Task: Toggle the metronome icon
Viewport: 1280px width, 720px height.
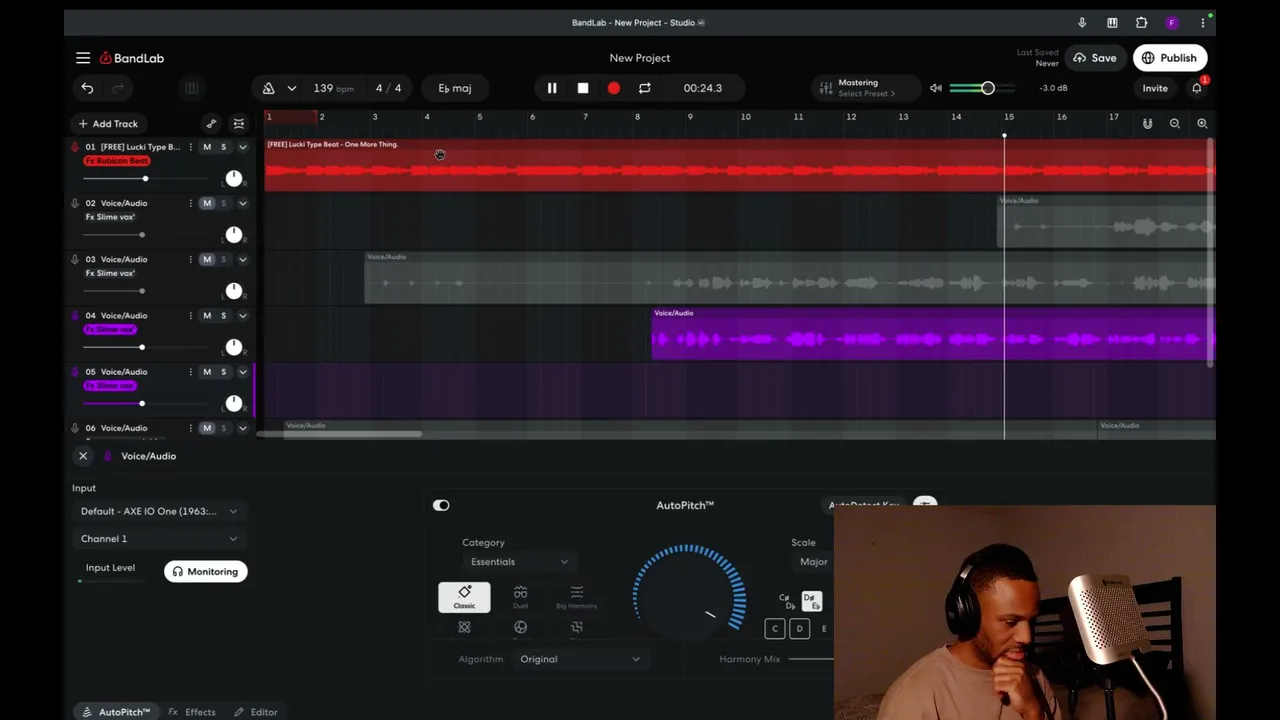Action: (268, 88)
